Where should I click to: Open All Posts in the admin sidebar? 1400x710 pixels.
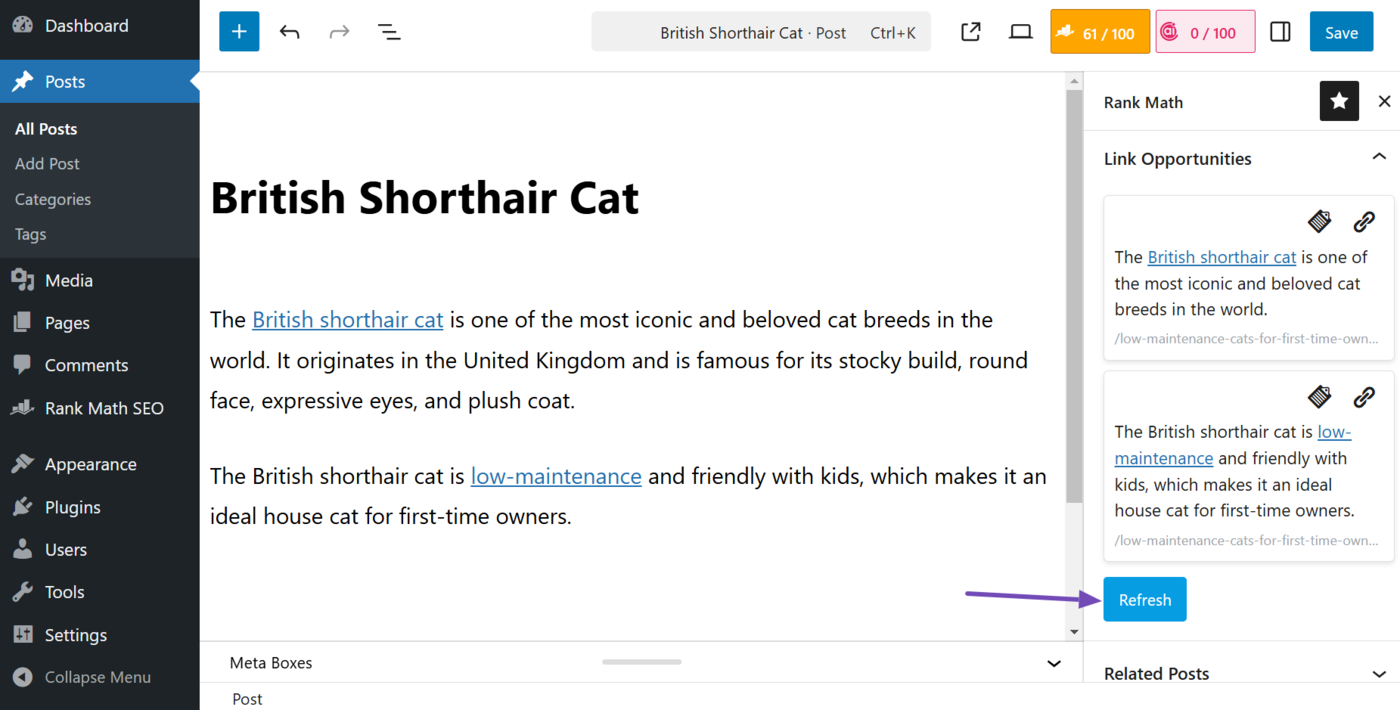tap(46, 128)
